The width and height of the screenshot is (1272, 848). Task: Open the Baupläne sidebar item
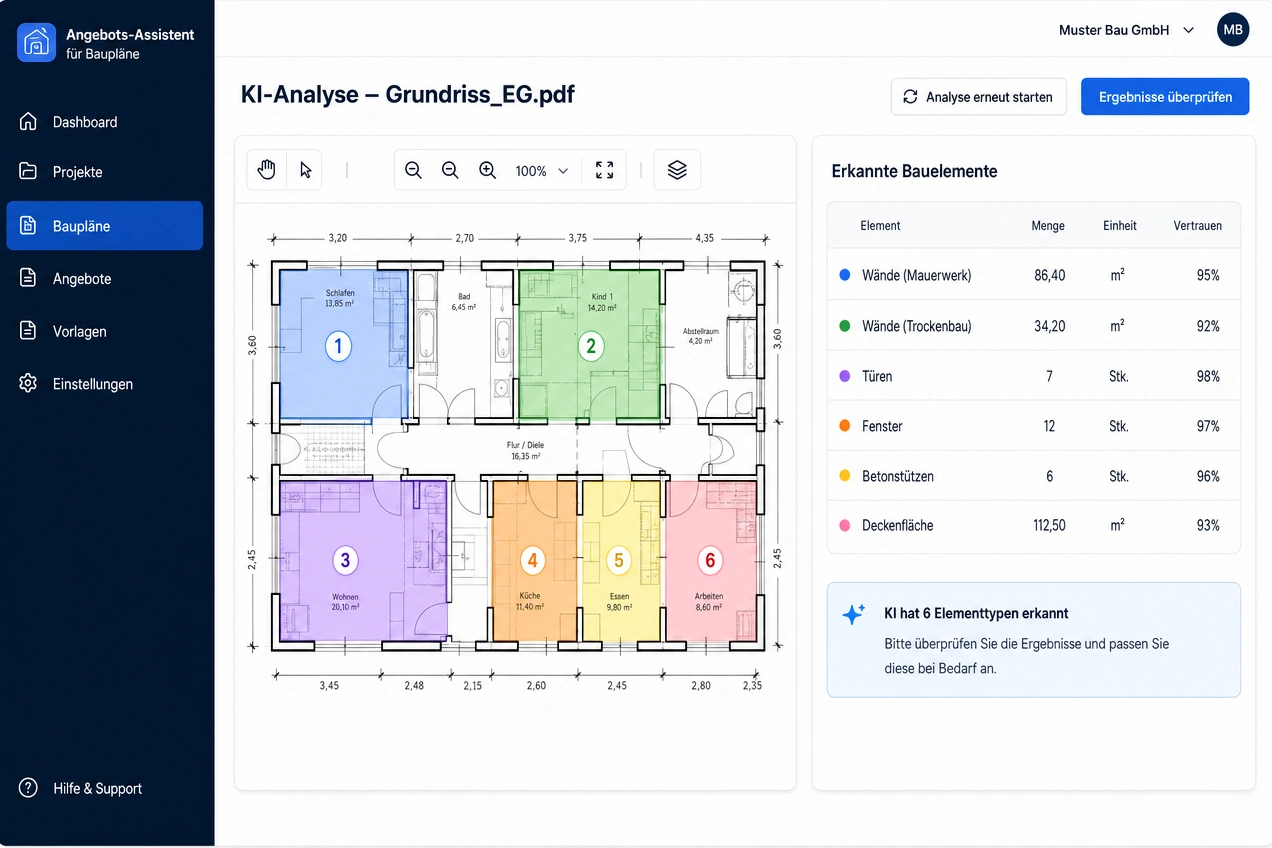104,226
